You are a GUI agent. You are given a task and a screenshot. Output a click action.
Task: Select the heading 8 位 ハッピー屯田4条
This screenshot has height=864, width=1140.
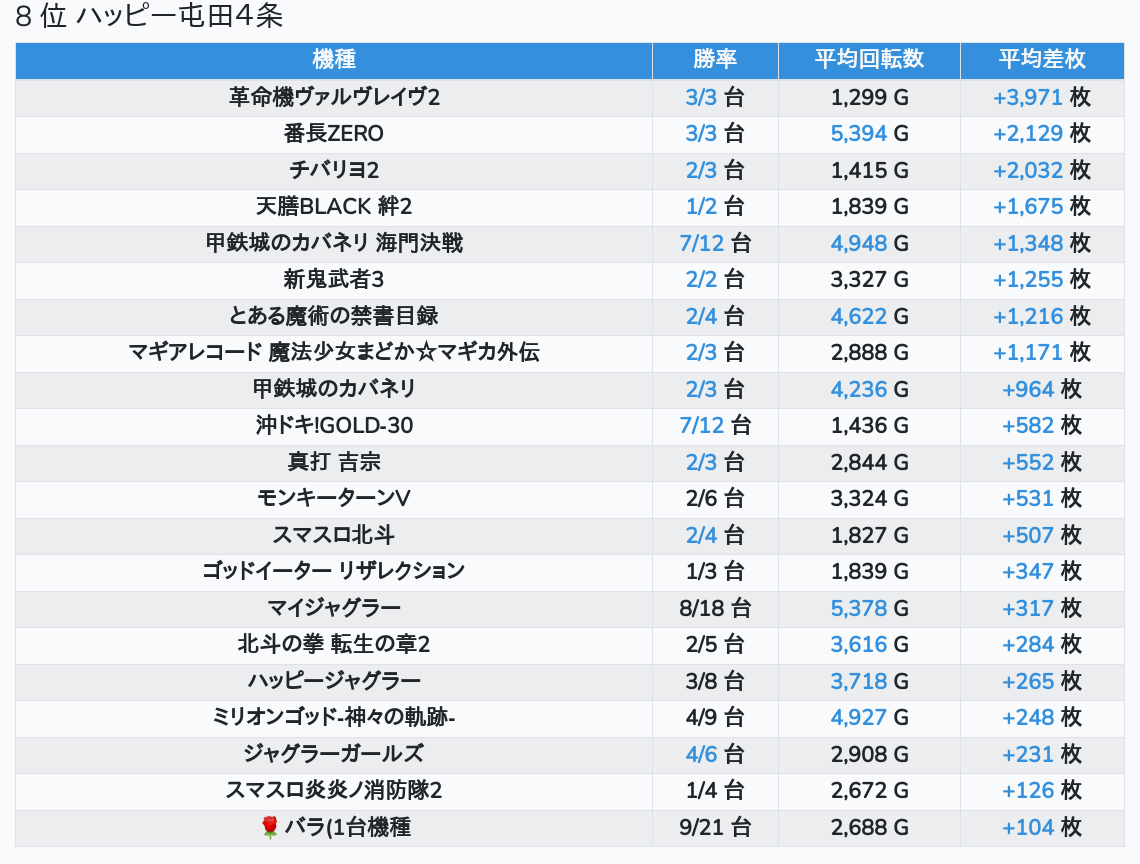tap(149, 16)
